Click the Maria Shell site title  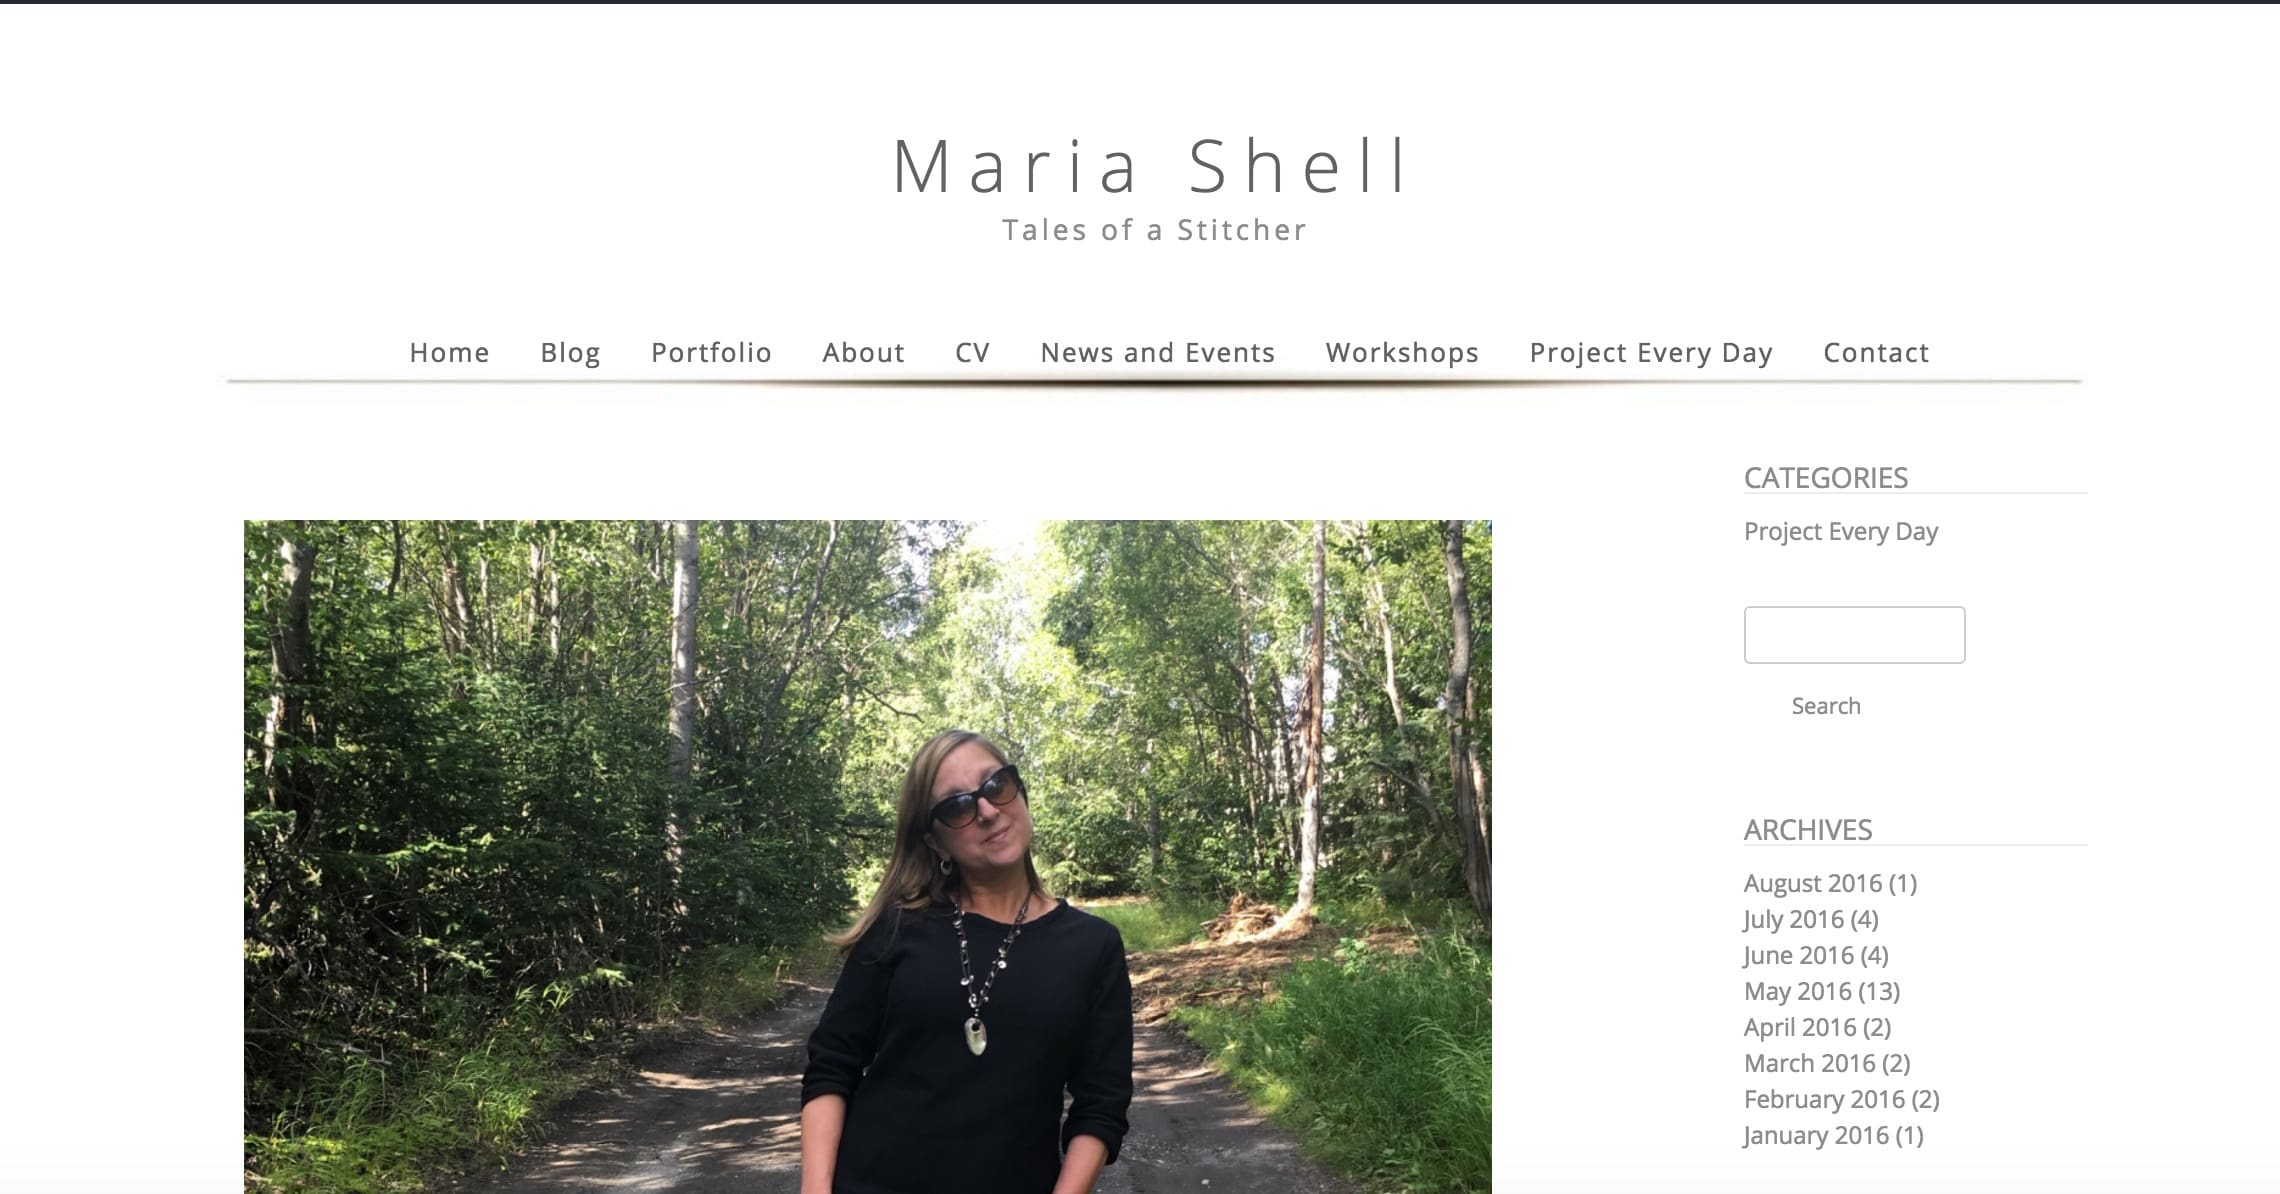coord(1152,166)
